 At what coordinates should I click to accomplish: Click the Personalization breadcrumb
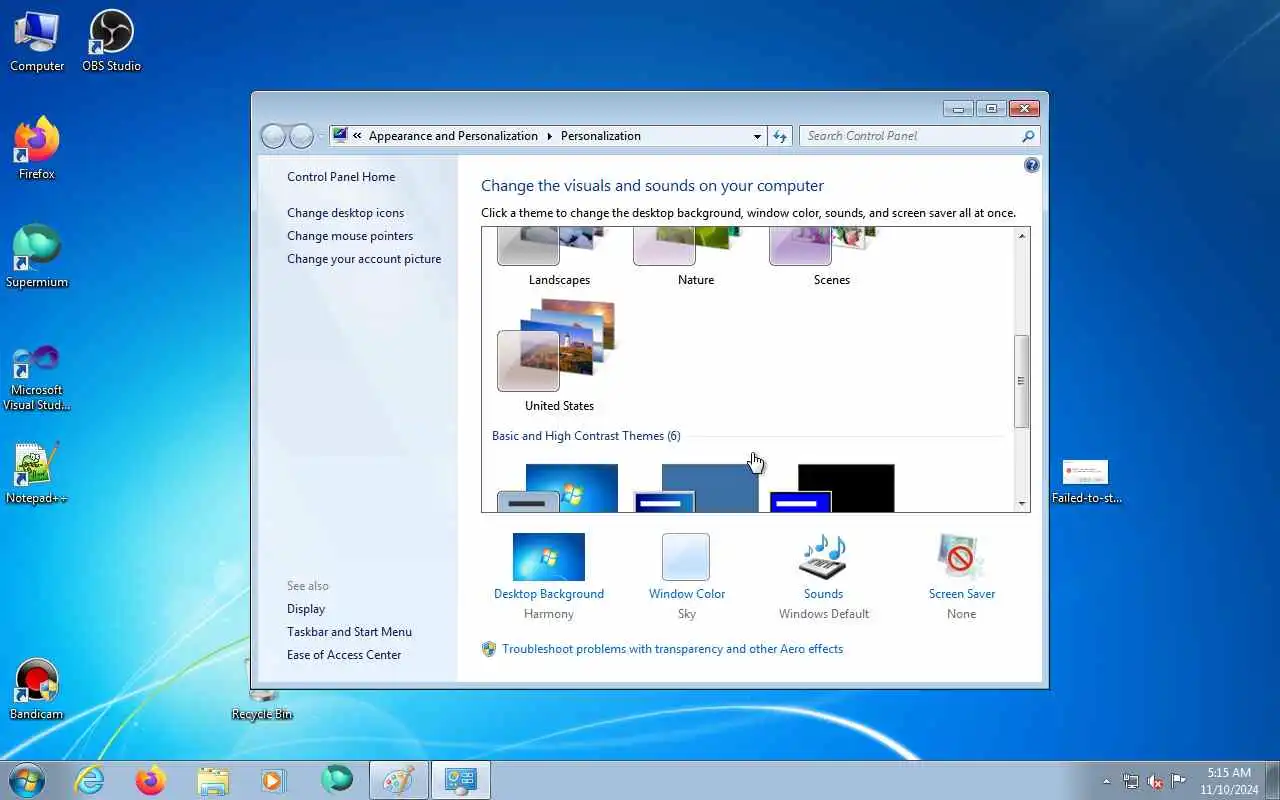(601, 136)
